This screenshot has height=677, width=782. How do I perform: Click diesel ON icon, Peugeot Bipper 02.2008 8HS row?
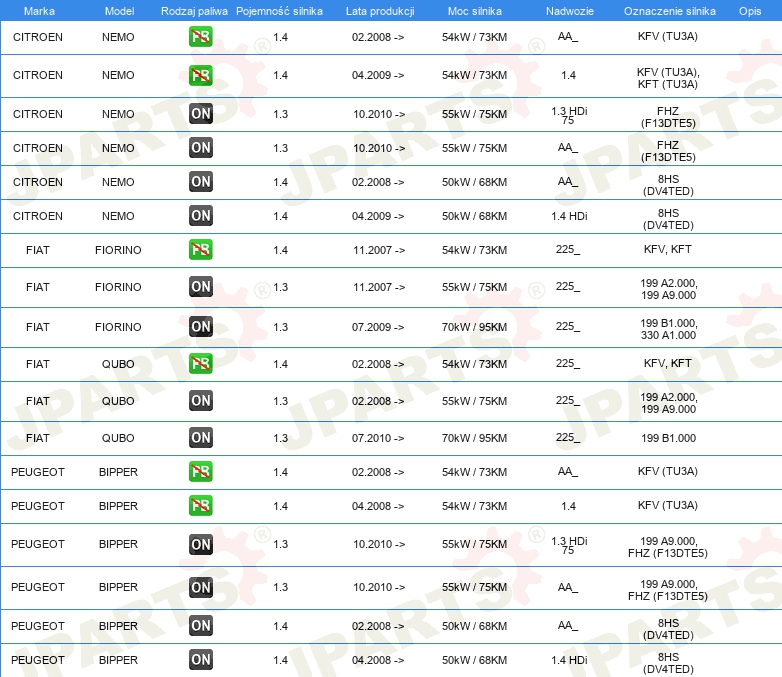tap(200, 626)
